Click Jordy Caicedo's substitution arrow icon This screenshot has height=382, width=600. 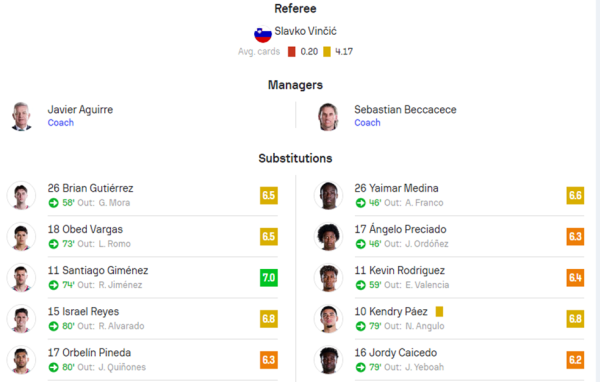[x=360, y=367]
